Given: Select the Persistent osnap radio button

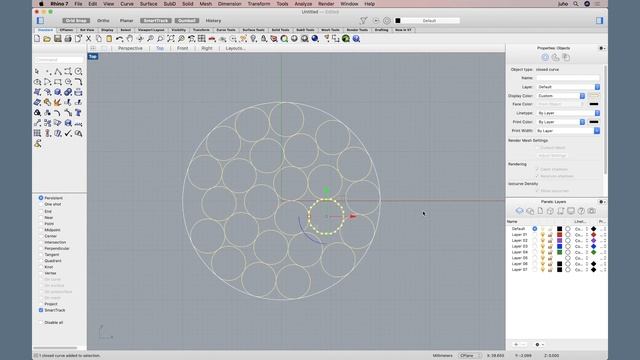Looking at the screenshot, I should pyautogui.click(x=41, y=198).
